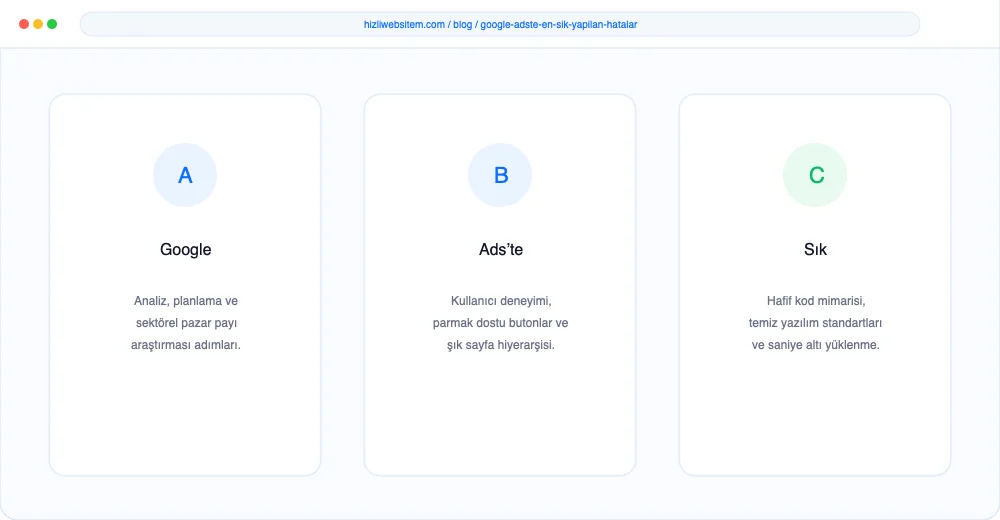
Task: Select the Ads'te card heading
Action: [x=501, y=249]
